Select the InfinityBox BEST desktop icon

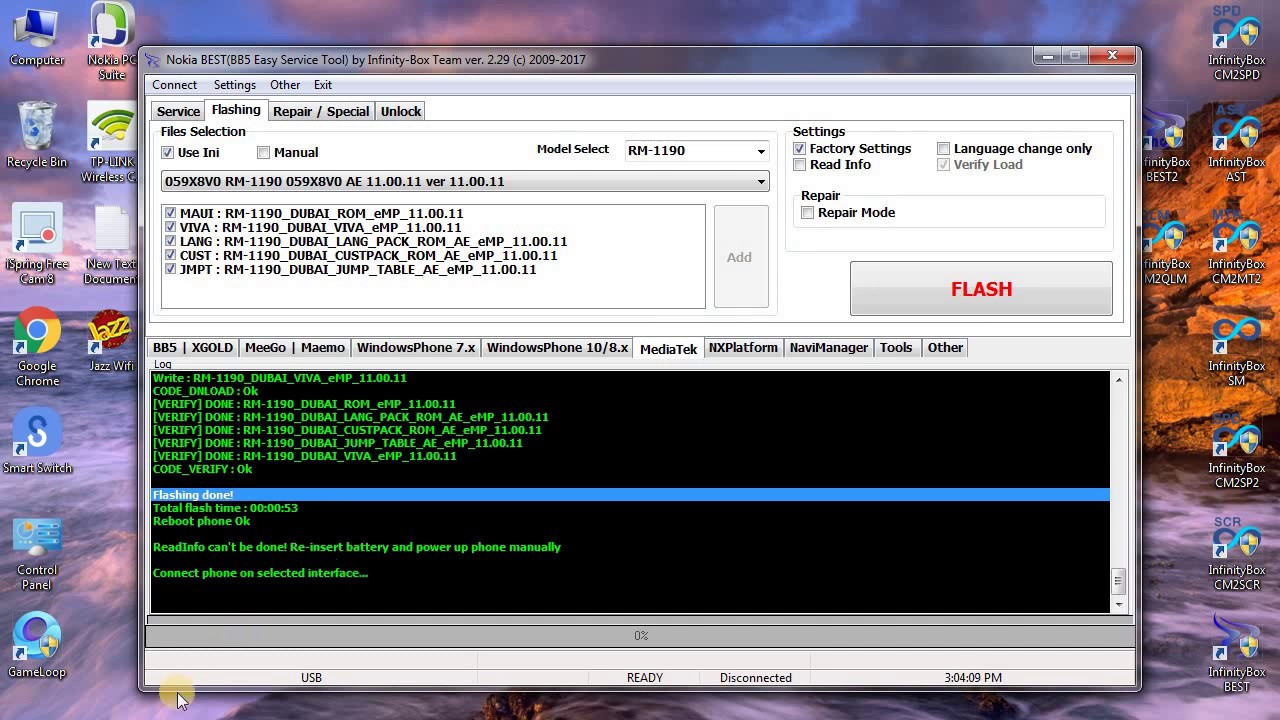point(1236,655)
